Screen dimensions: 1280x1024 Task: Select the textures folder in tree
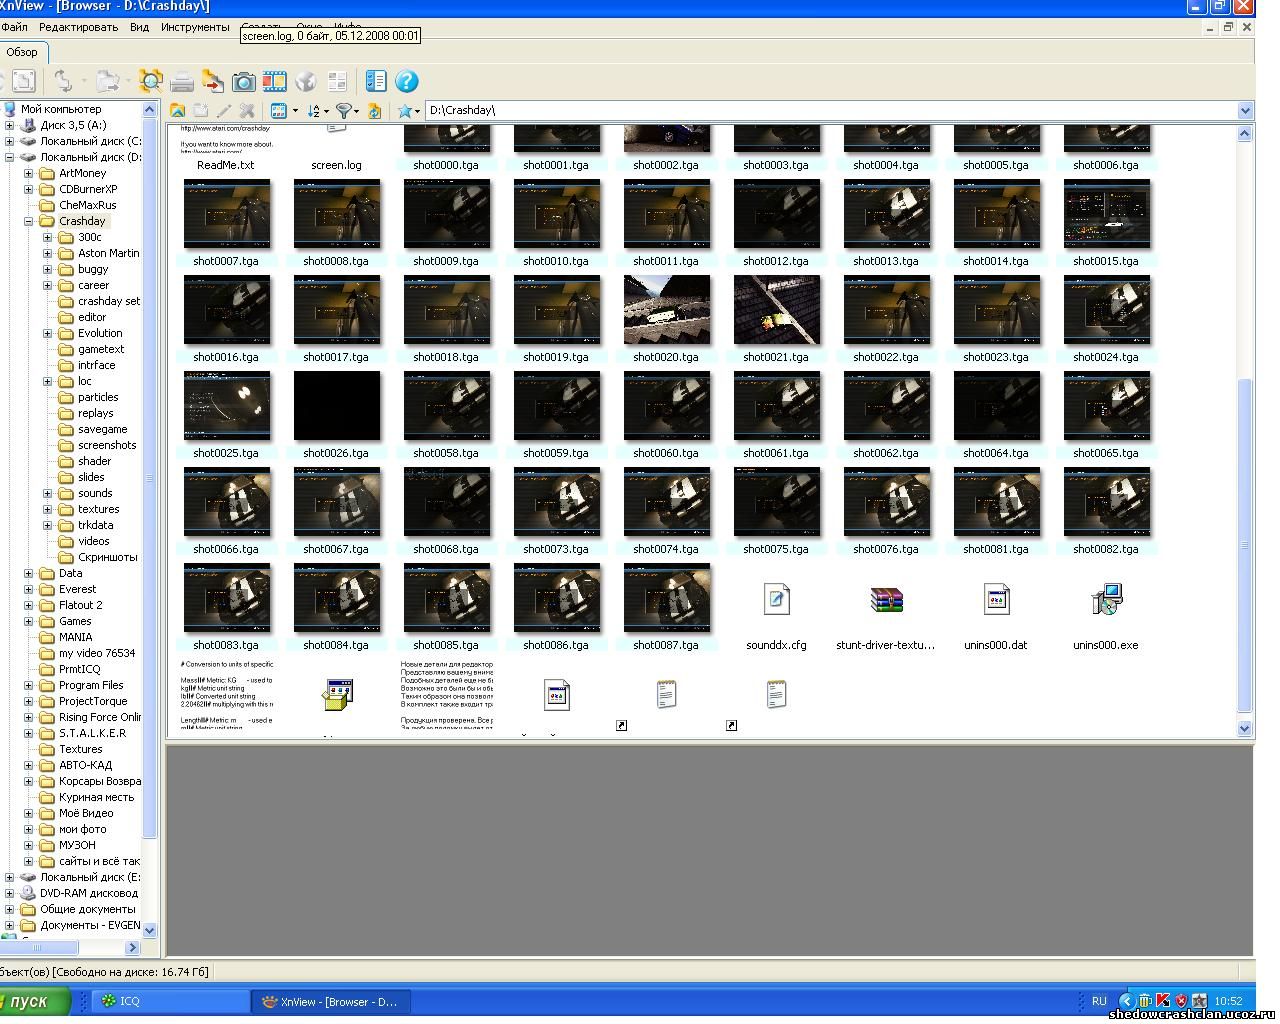click(98, 509)
